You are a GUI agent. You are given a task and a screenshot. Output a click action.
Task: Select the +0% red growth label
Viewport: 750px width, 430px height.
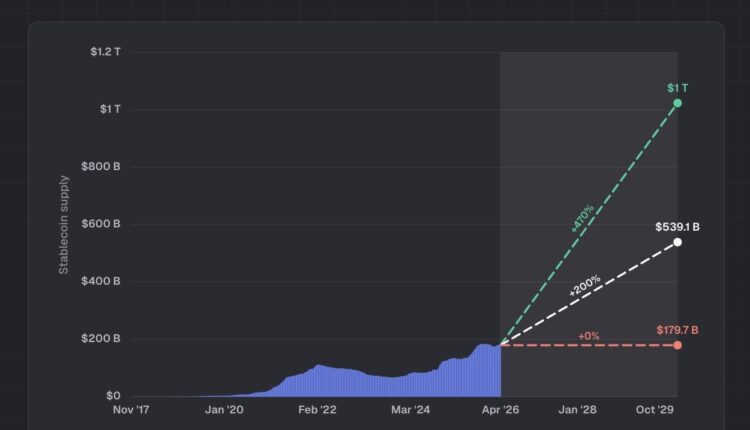tap(588, 336)
